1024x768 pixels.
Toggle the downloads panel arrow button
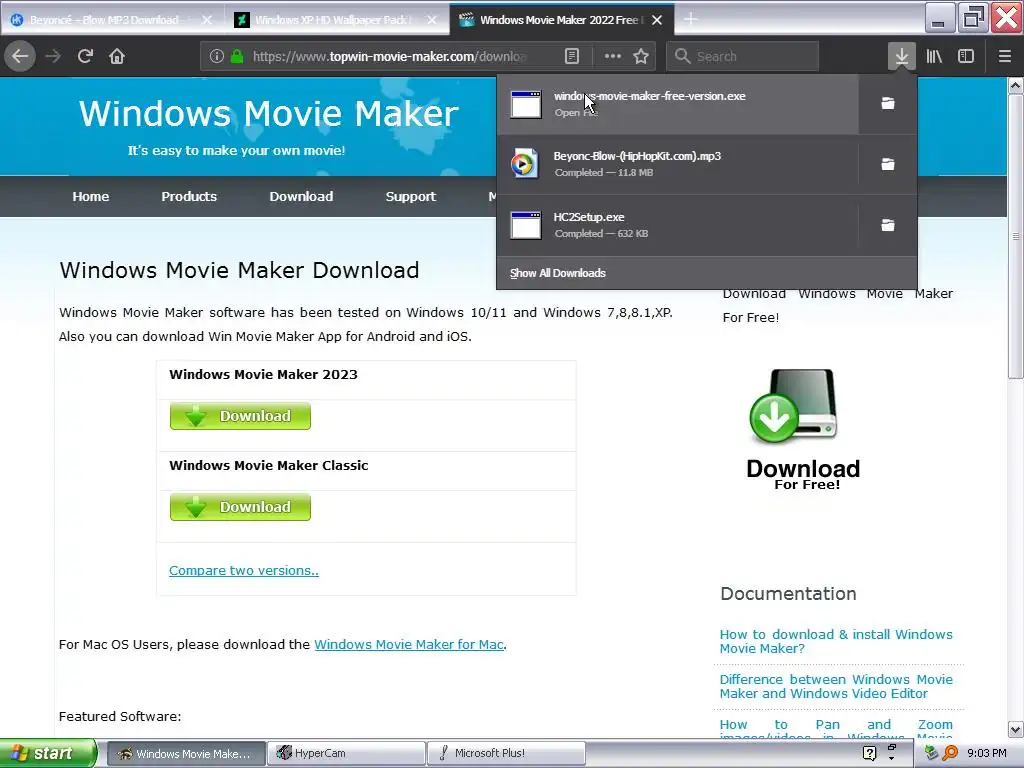pyautogui.click(x=901, y=56)
